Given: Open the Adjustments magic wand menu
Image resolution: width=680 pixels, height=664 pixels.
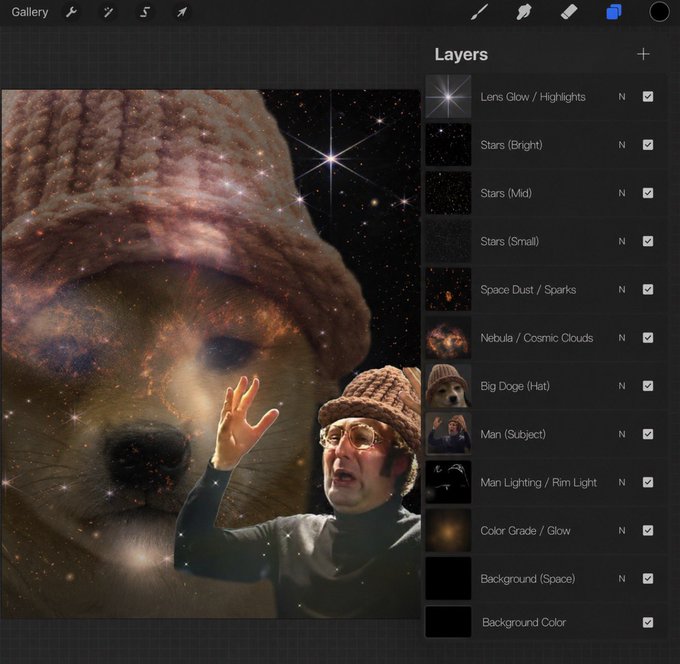Looking at the screenshot, I should 108,12.
